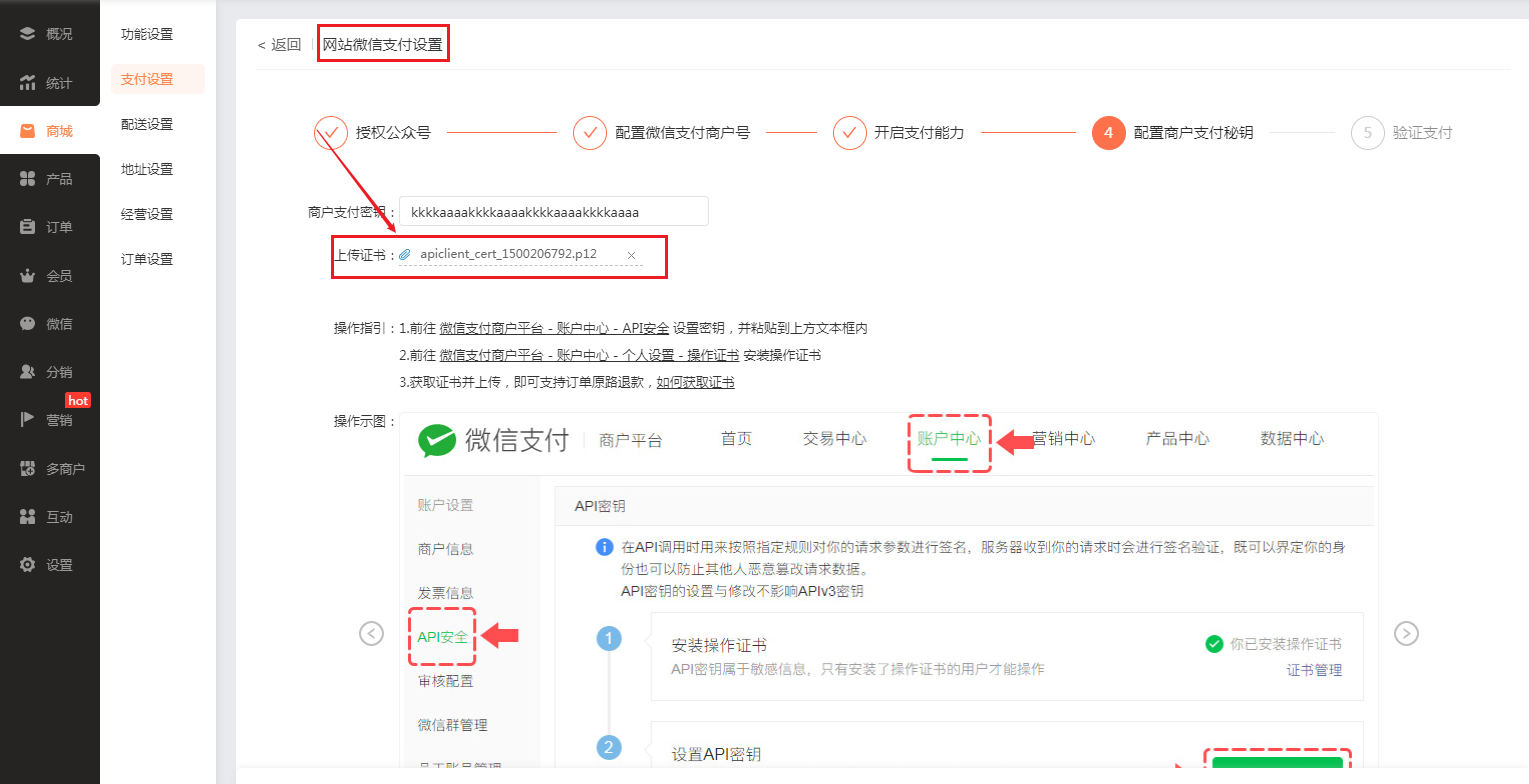
Task: Click 发票信息 in the guide image
Action: [x=445, y=593]
